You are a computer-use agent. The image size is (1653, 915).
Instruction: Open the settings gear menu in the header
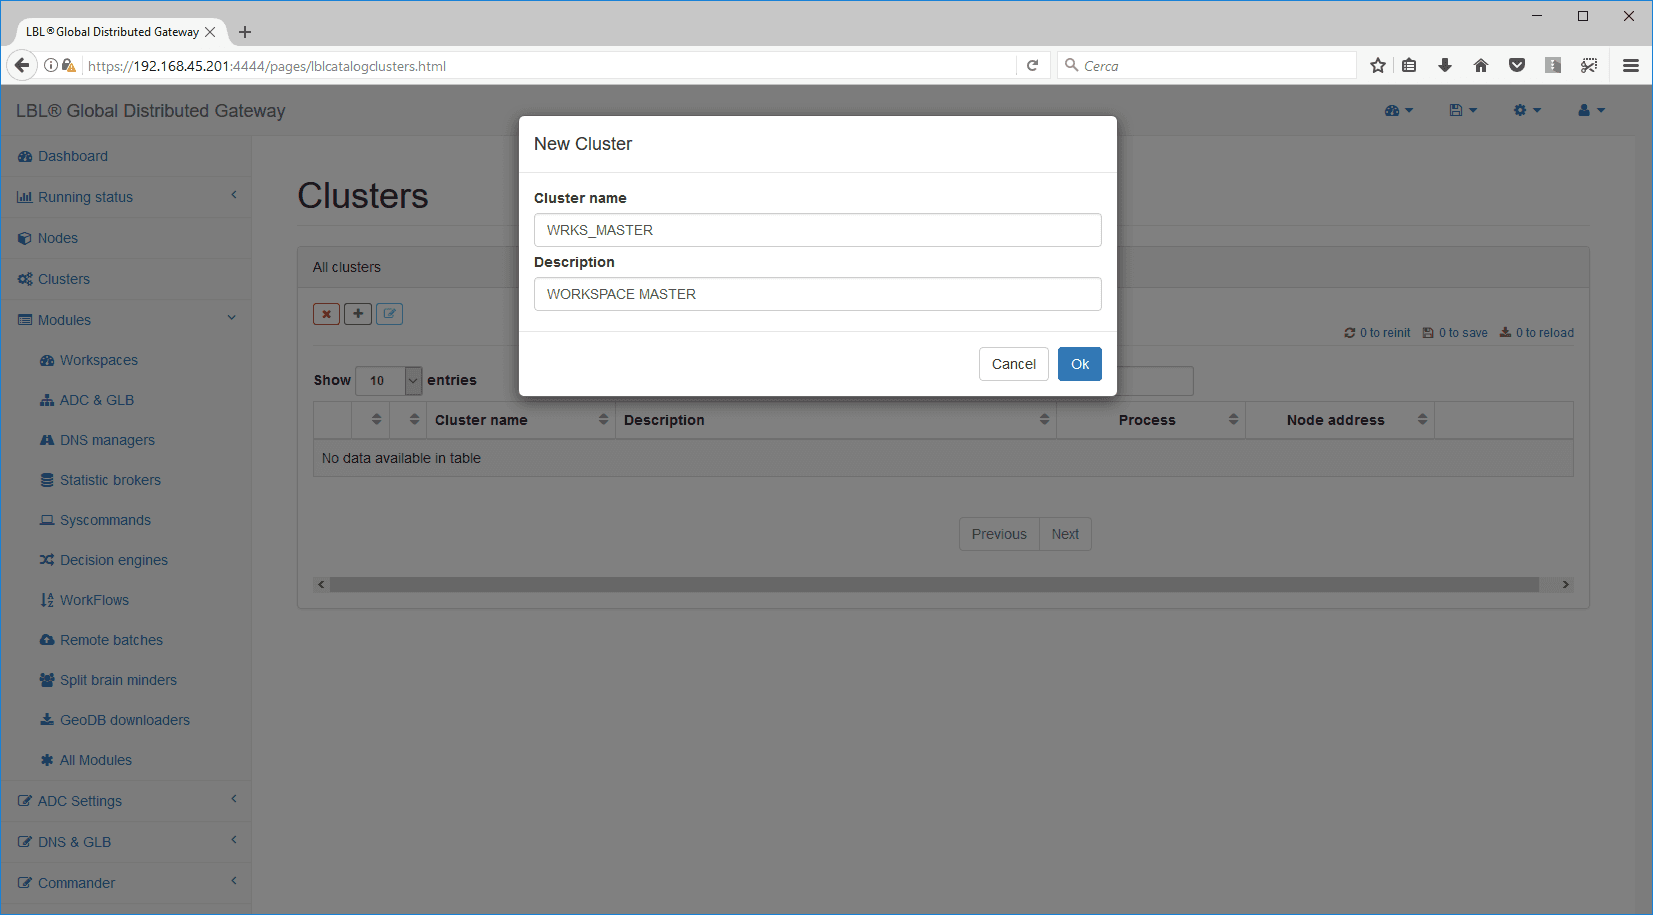point(1527,110)
